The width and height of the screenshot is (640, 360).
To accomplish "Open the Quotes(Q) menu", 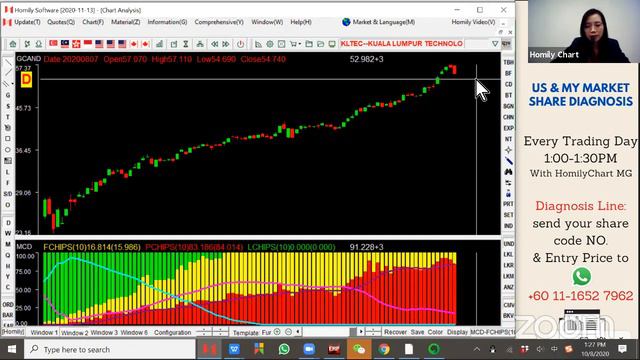I will pyautogui.click(x=61, y=22).
